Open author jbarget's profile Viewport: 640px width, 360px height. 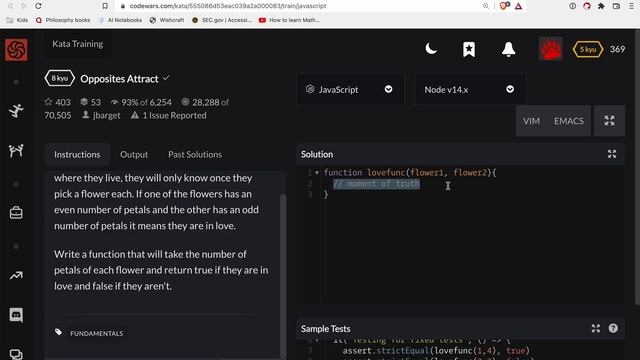101,116
